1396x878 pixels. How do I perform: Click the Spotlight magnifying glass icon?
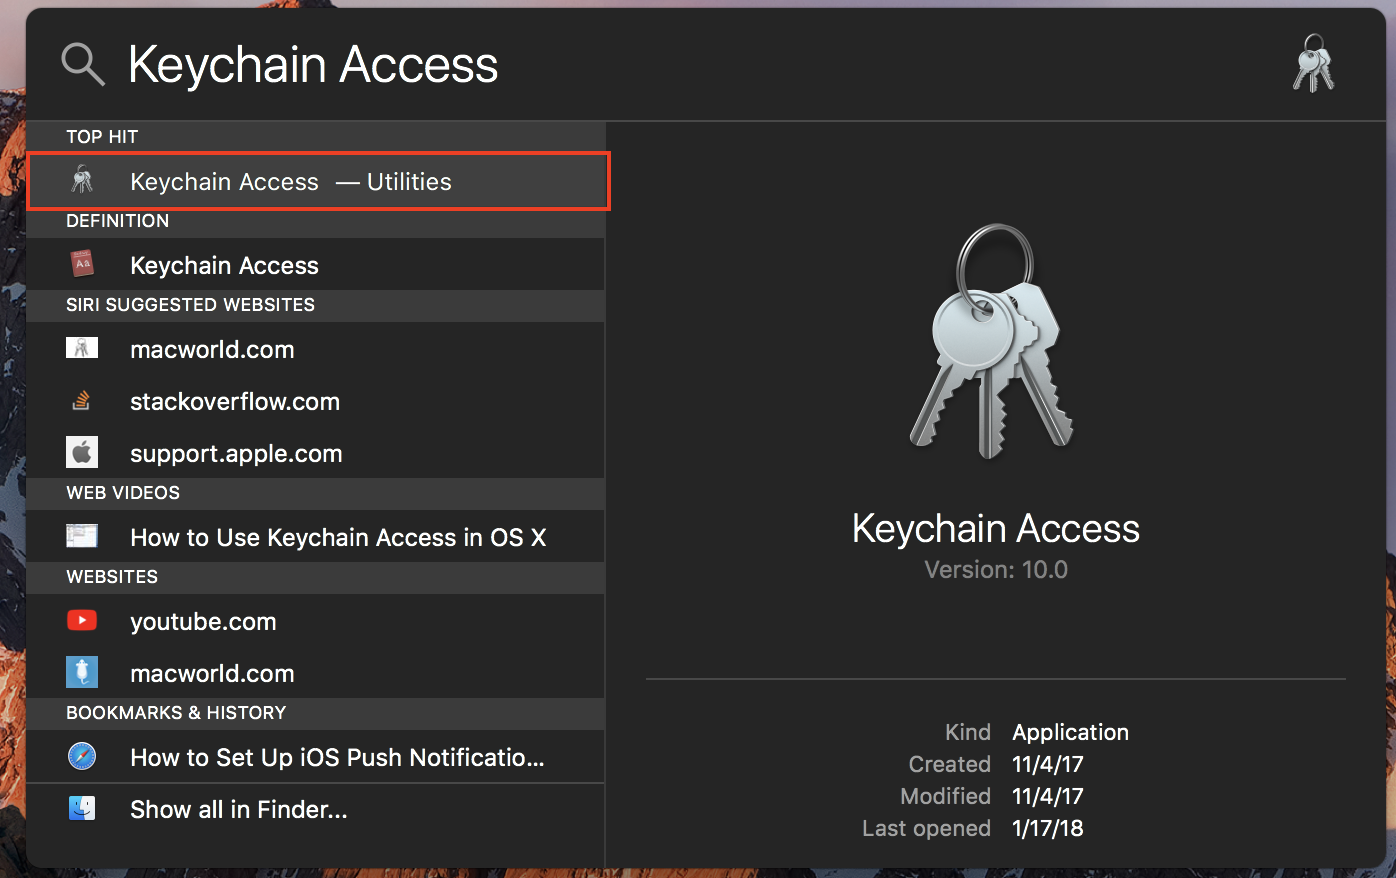[83, 65]
